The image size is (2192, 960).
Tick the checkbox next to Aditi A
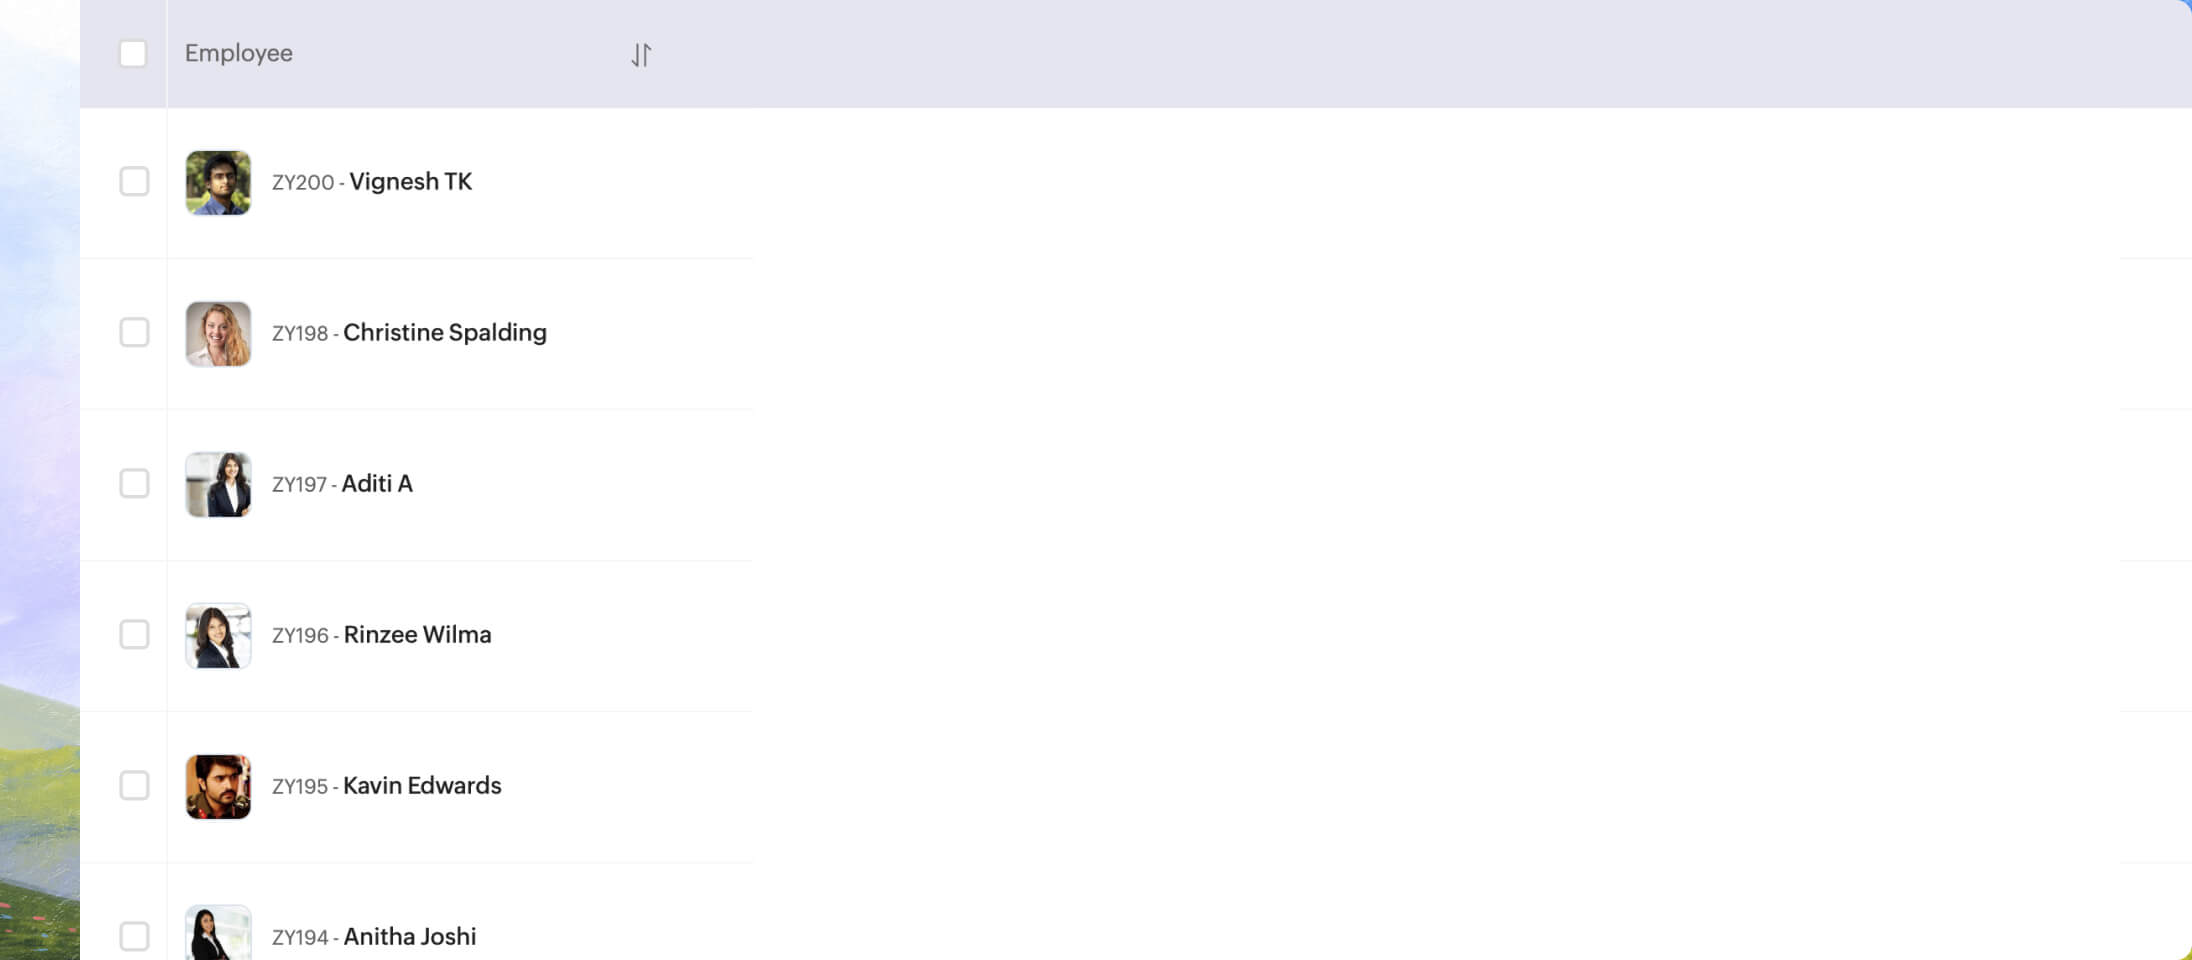[x=134, y=483]
